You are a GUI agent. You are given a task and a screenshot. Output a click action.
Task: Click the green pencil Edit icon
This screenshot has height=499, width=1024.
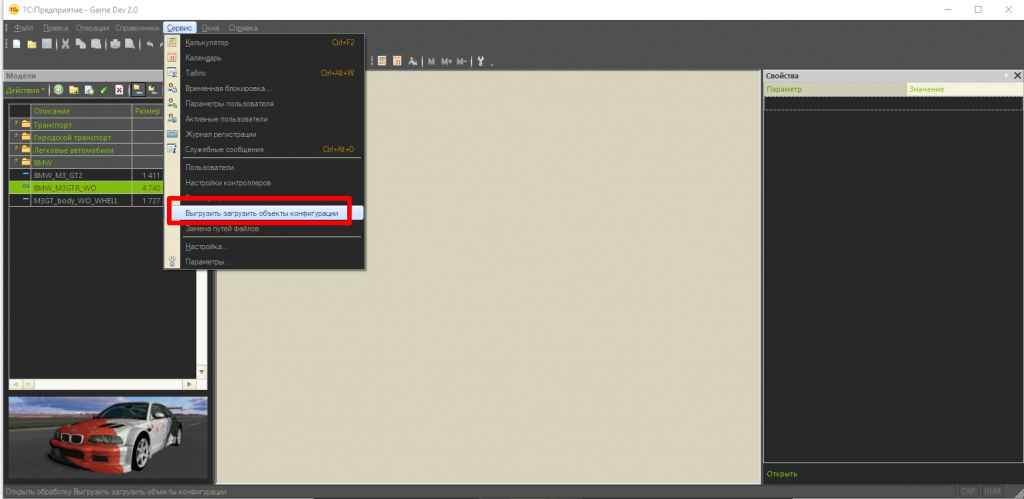pos(104,90)
